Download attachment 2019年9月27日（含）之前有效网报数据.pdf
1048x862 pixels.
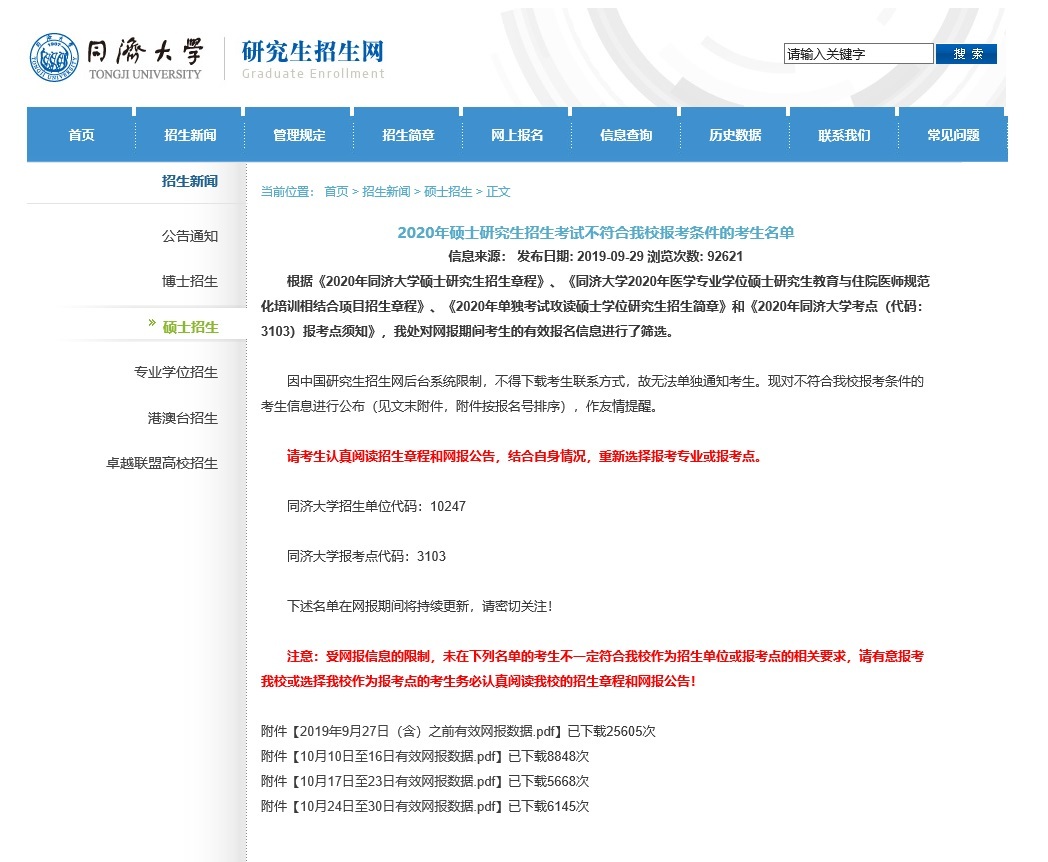427,732
